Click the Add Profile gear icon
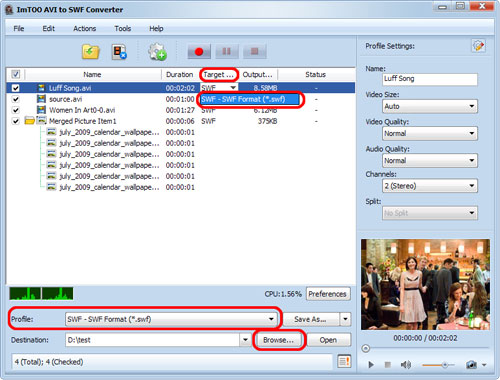Image resolution: width=500 pixels, height=380 pixels. [157, 52]
